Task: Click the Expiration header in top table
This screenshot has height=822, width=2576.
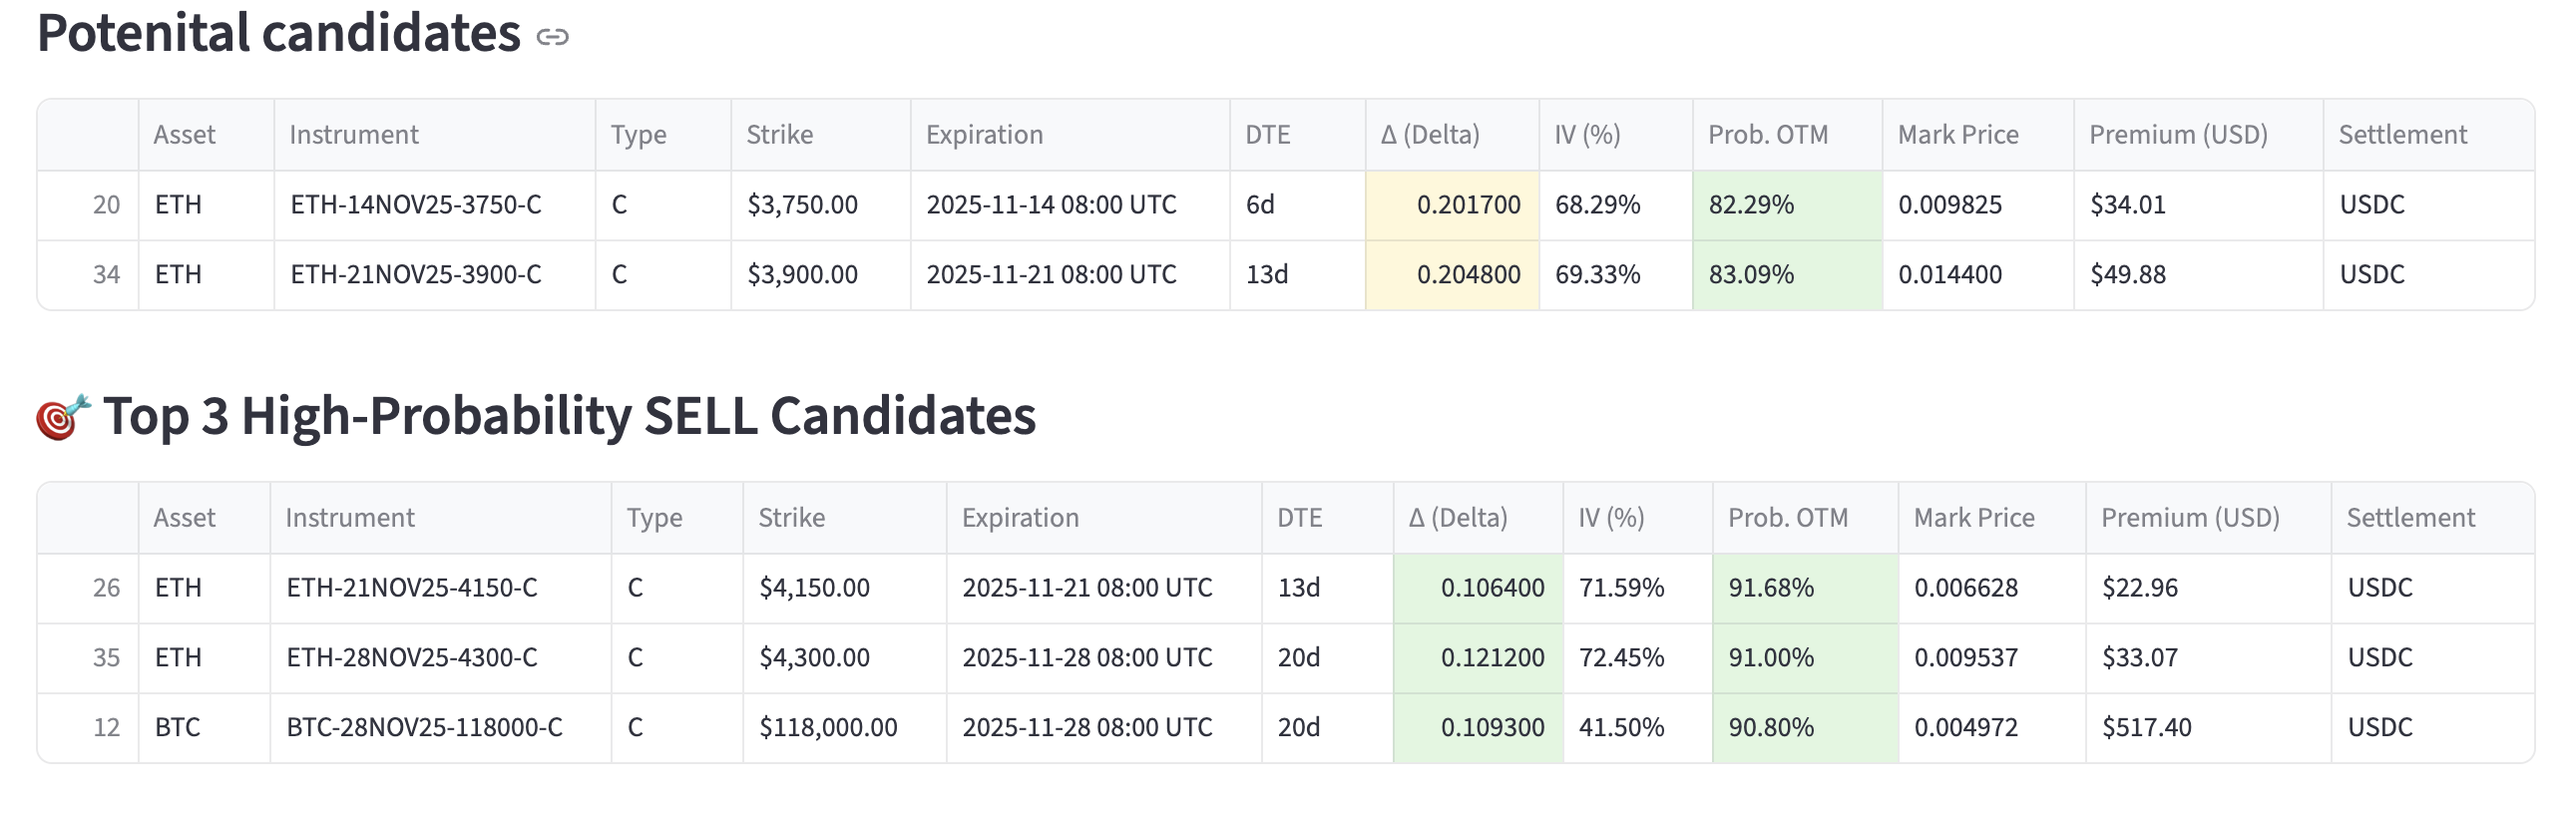Action: (x=984, y=135)
